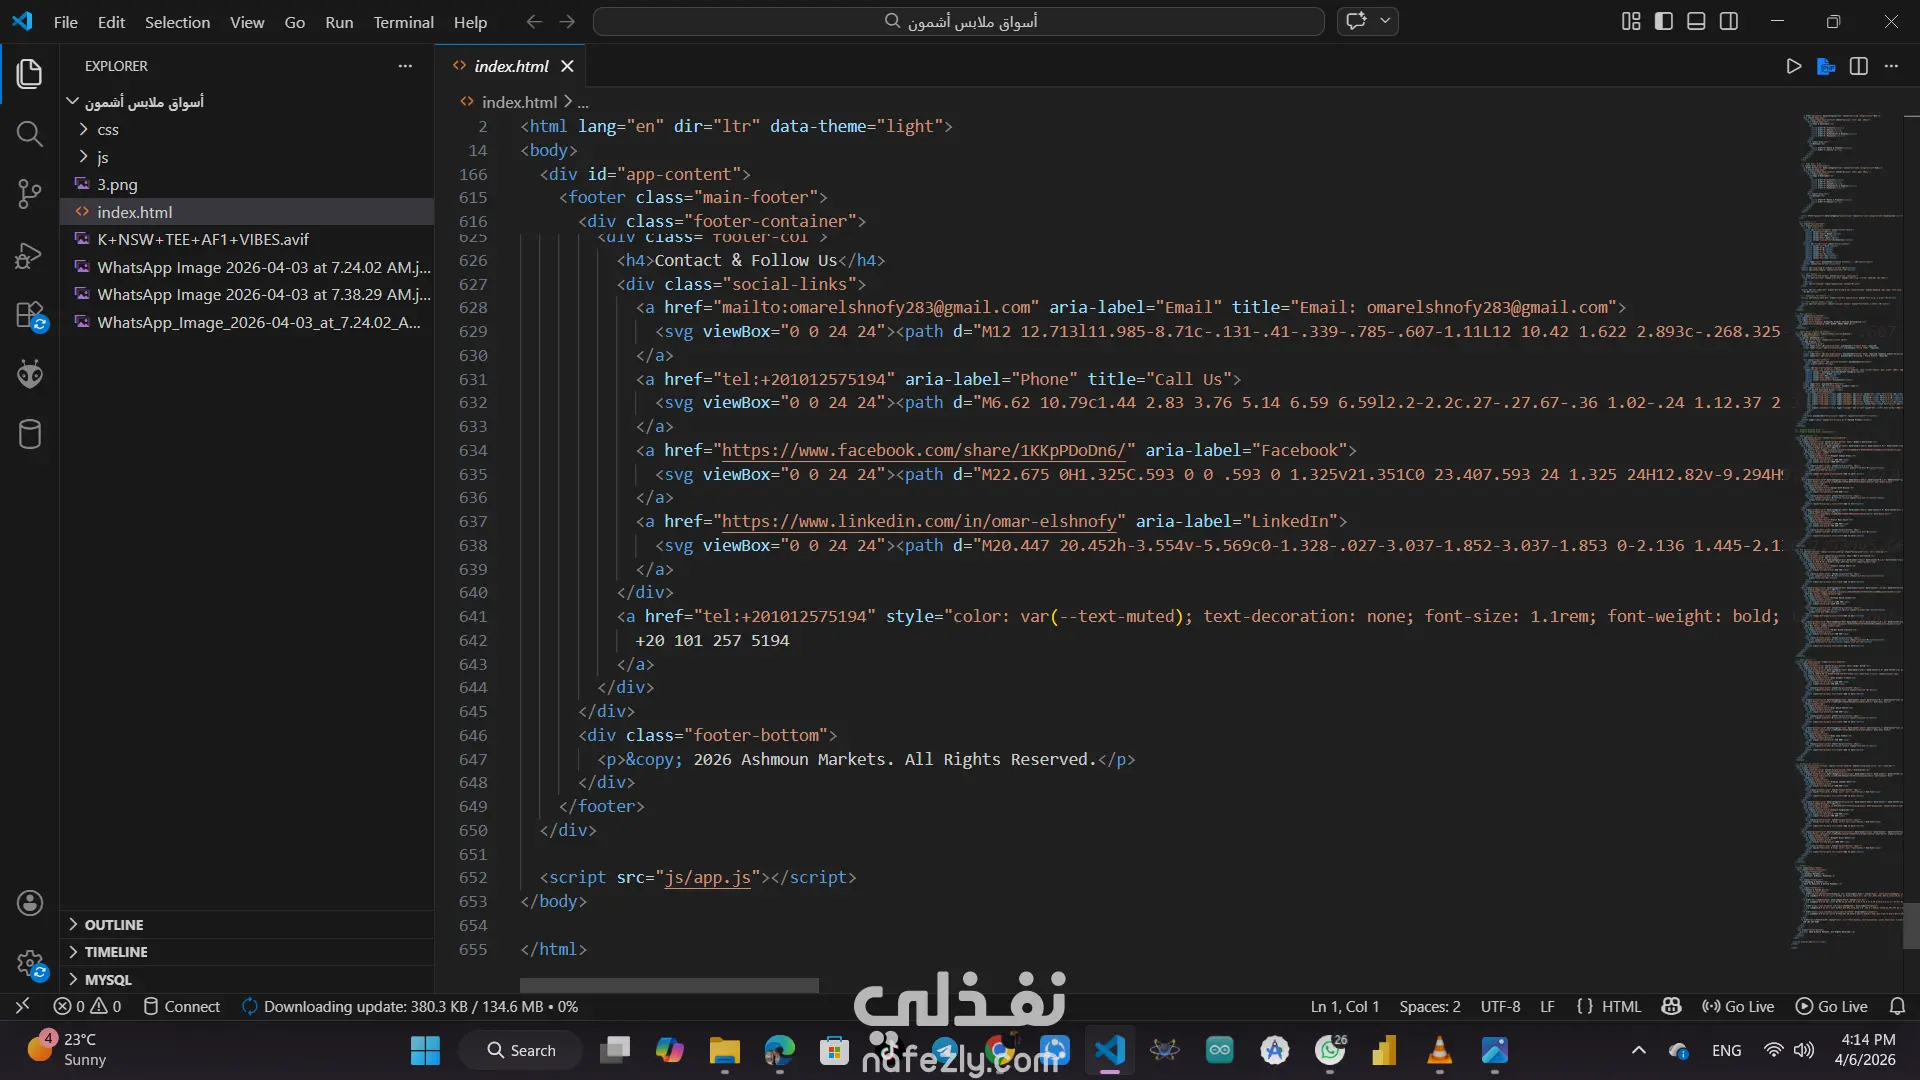This screenshot has height=1080, width=1920.
Task: Click the Spaces: 2 indentation setting
Action: tap(1429, 1007)
